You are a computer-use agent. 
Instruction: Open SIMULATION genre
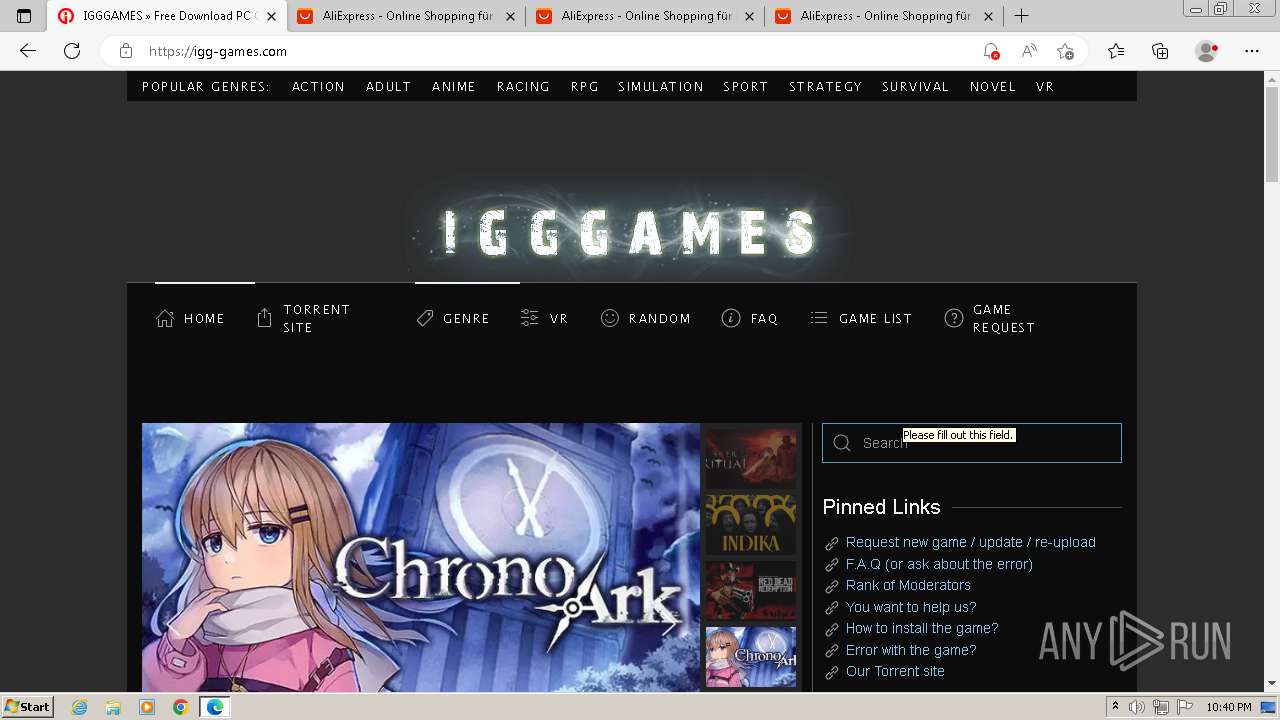tap(661, 87)
